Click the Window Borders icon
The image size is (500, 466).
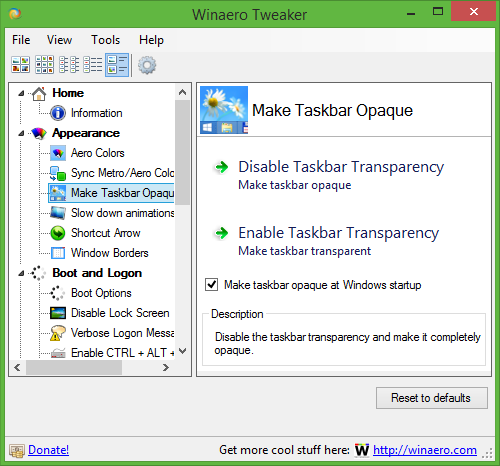click(x=58, y=253)
